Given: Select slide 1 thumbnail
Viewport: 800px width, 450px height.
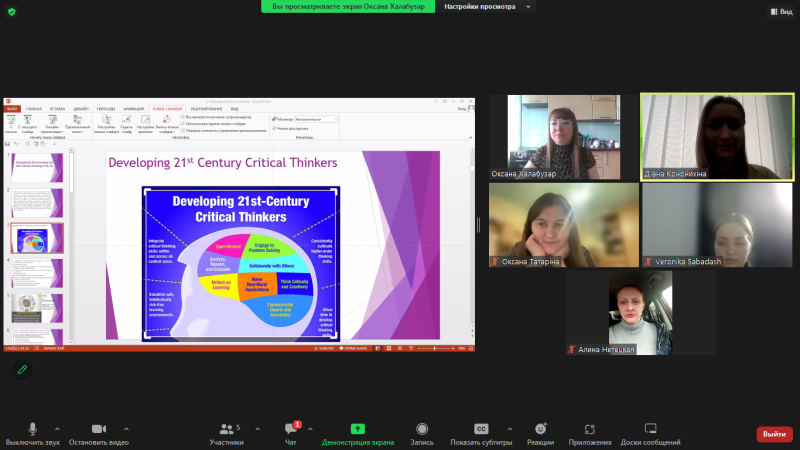Looking at the screenshot, I should (37, 168).
